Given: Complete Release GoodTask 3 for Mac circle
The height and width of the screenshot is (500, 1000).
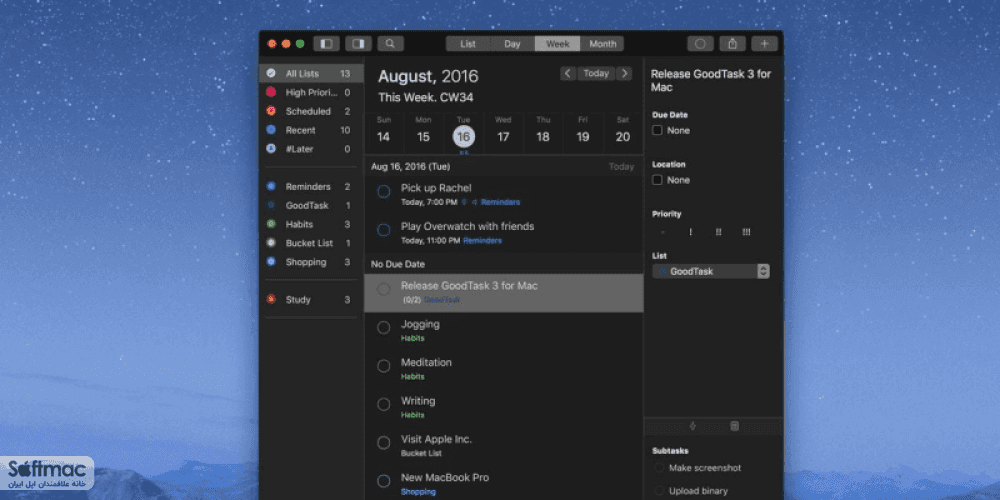Looking at the screenshot, I should coord(383,290).
